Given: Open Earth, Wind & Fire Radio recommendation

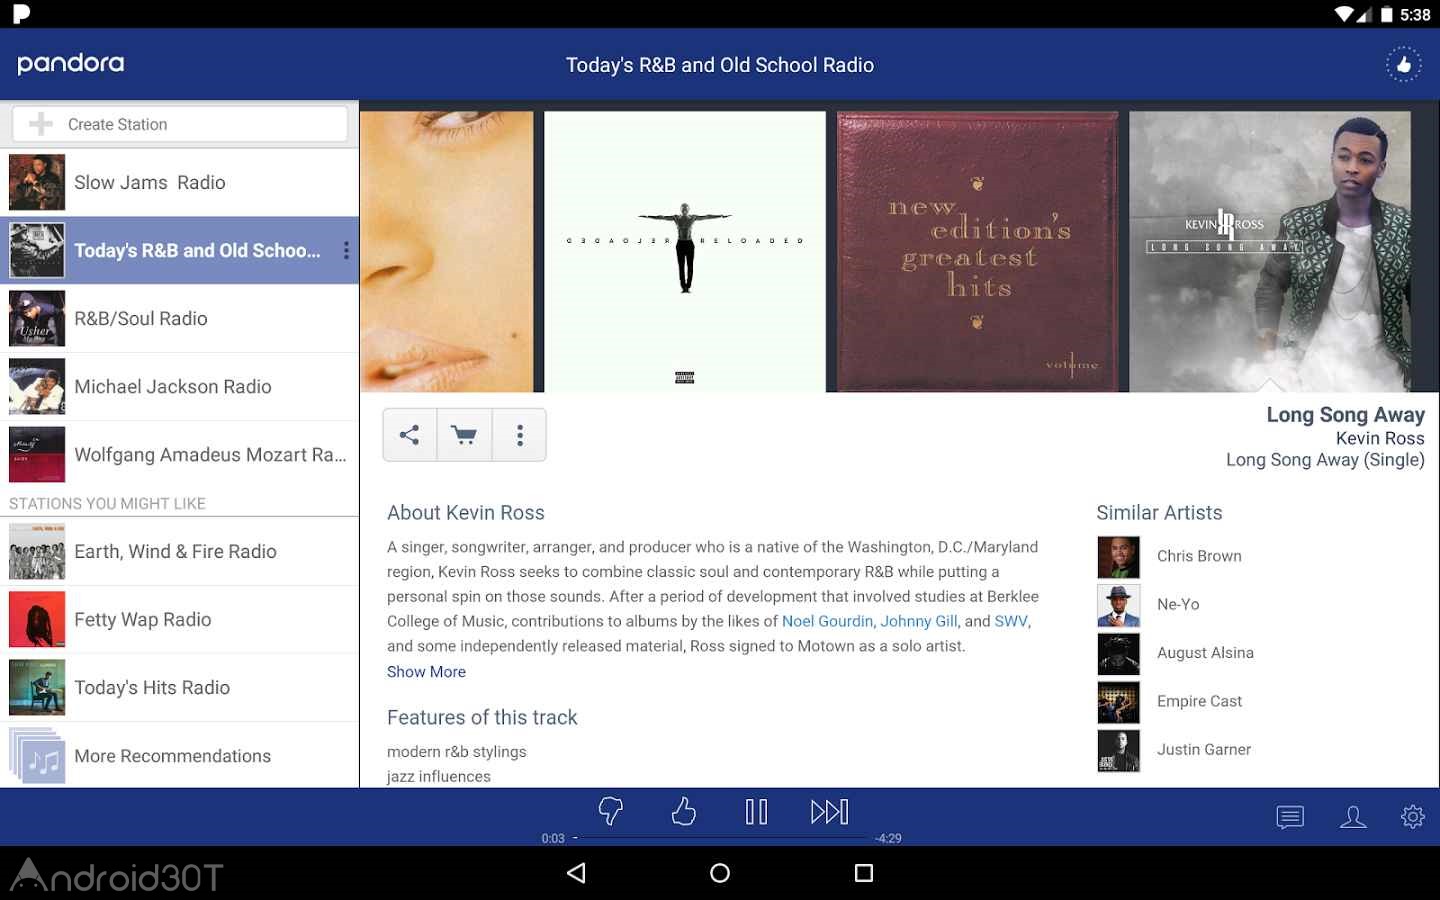Looking at the screenshot, I should point(180,551).
